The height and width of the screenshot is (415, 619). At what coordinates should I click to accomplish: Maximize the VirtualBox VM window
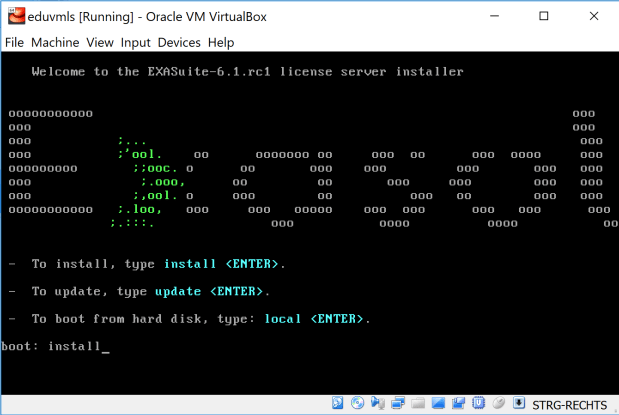543,16
